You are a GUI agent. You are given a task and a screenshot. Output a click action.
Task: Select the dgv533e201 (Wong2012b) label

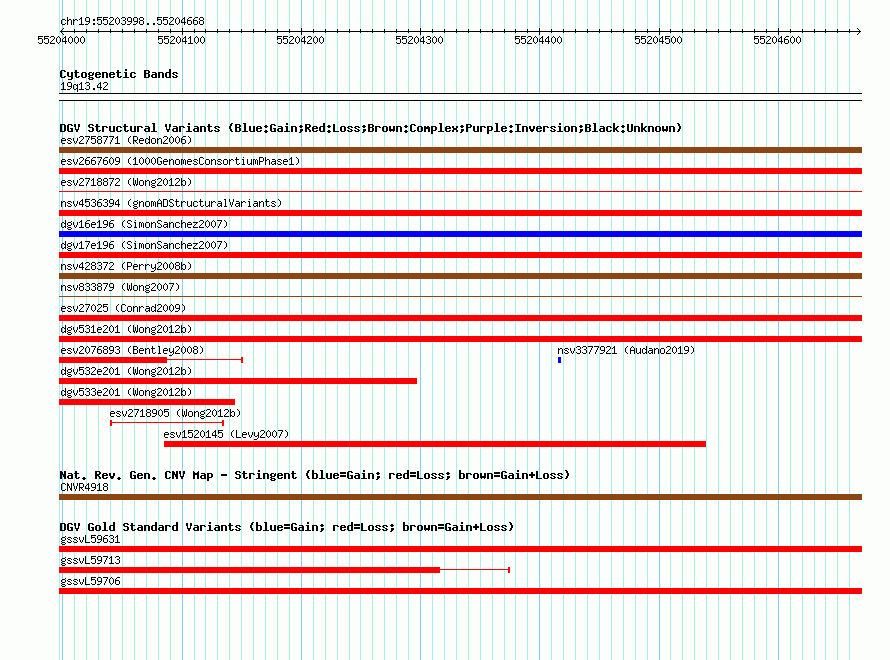click(x=126, y=392)
